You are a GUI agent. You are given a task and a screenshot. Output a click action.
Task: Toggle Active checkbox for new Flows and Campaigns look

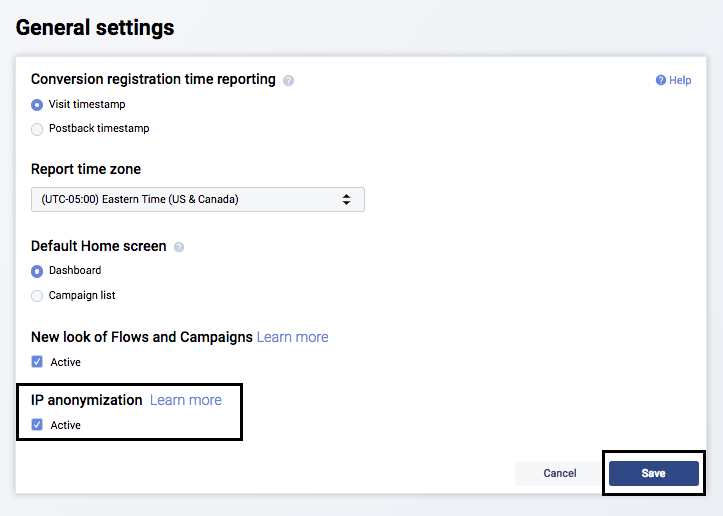click(x=37, y=362)
